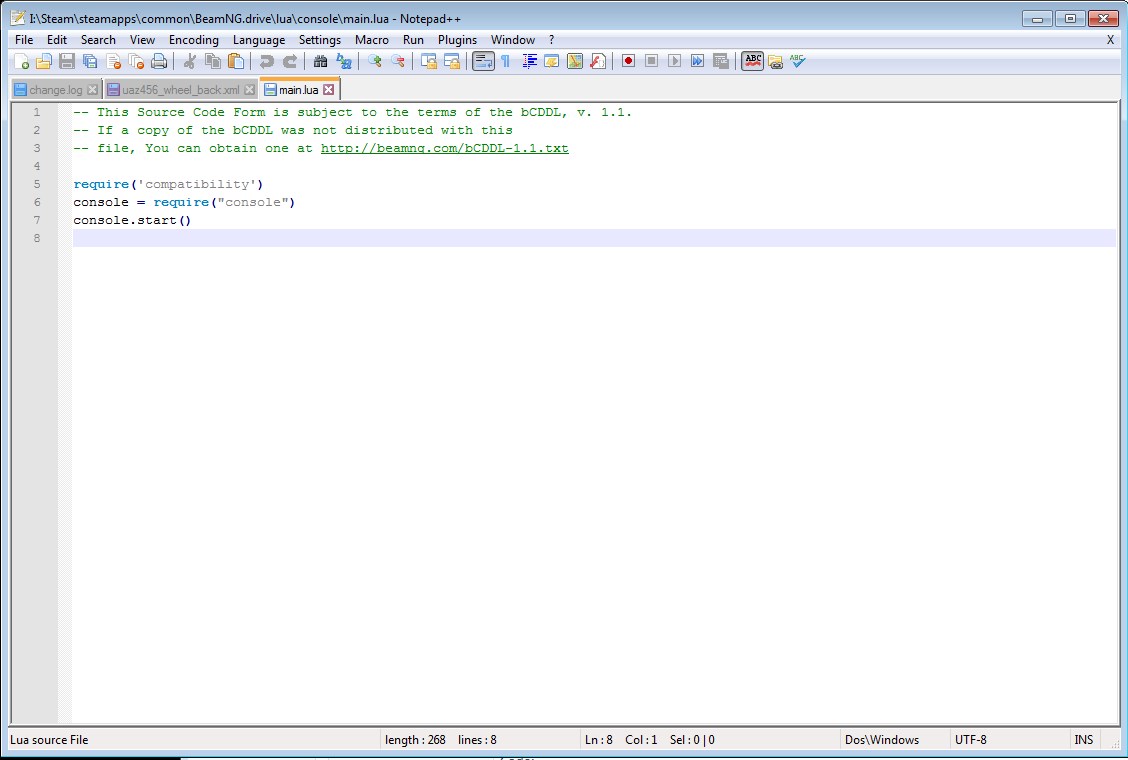Viewport: 1128px width, 760px height.
Task: Click Run a Macro Multiple Times icon
Action: tap(698, 61)
